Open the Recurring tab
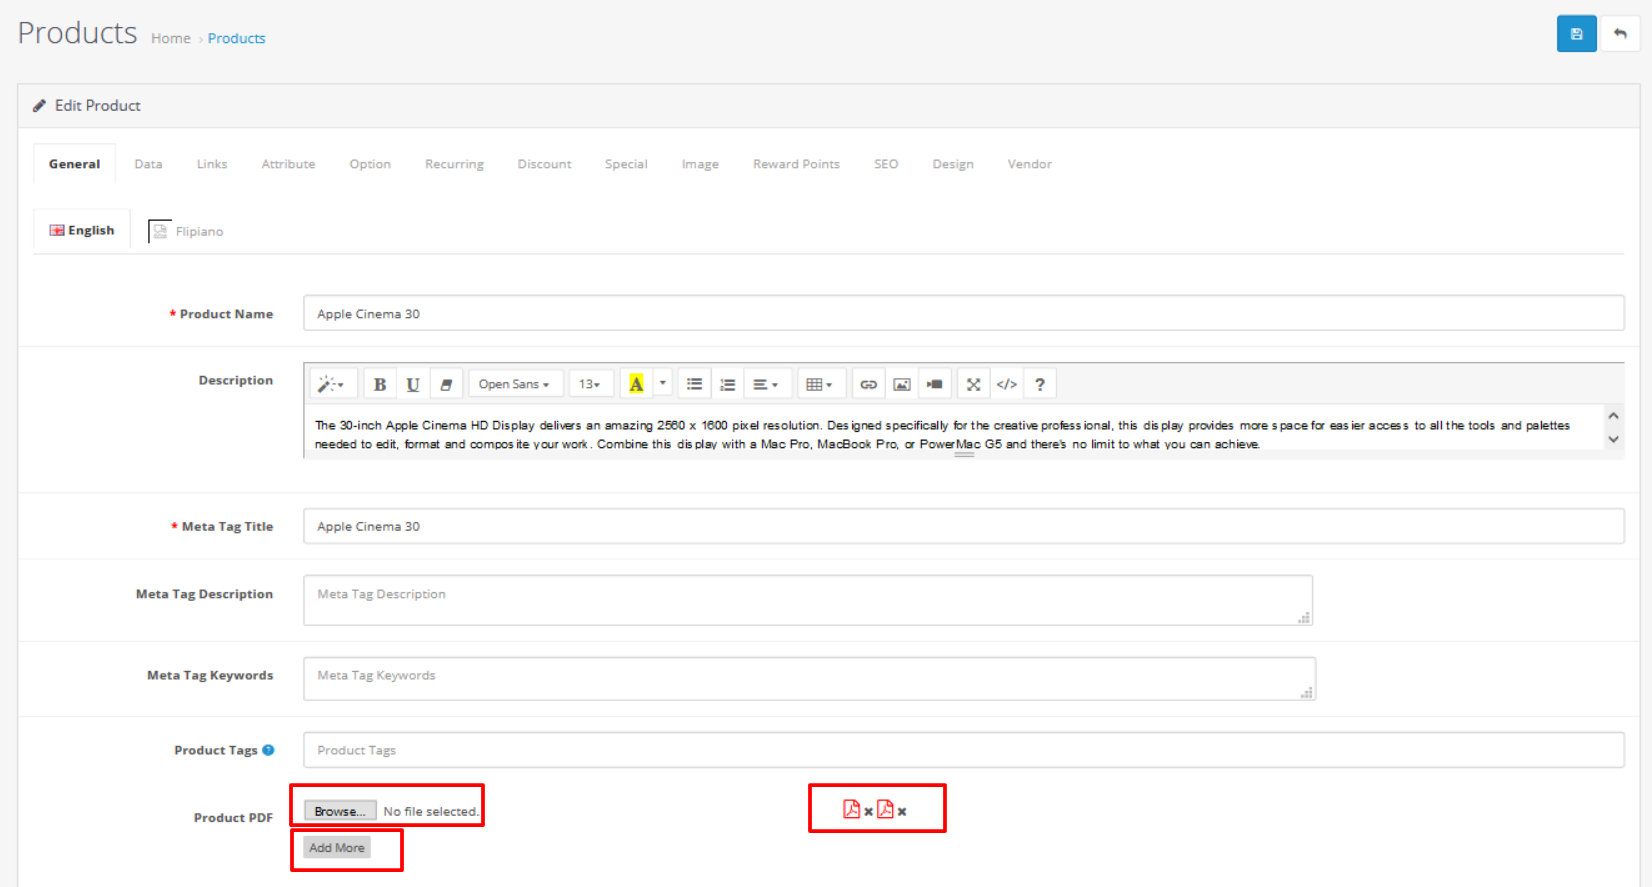Screen dimensions: 1652x887 point(454,164)
